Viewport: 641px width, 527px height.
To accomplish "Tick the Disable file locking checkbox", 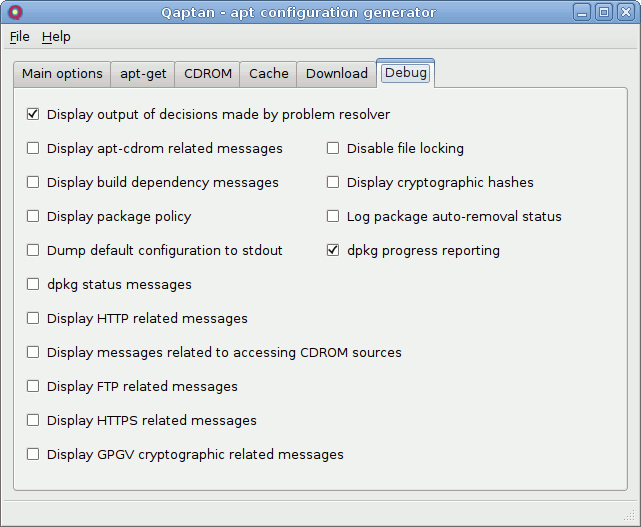I will click(x=333, y=148).
